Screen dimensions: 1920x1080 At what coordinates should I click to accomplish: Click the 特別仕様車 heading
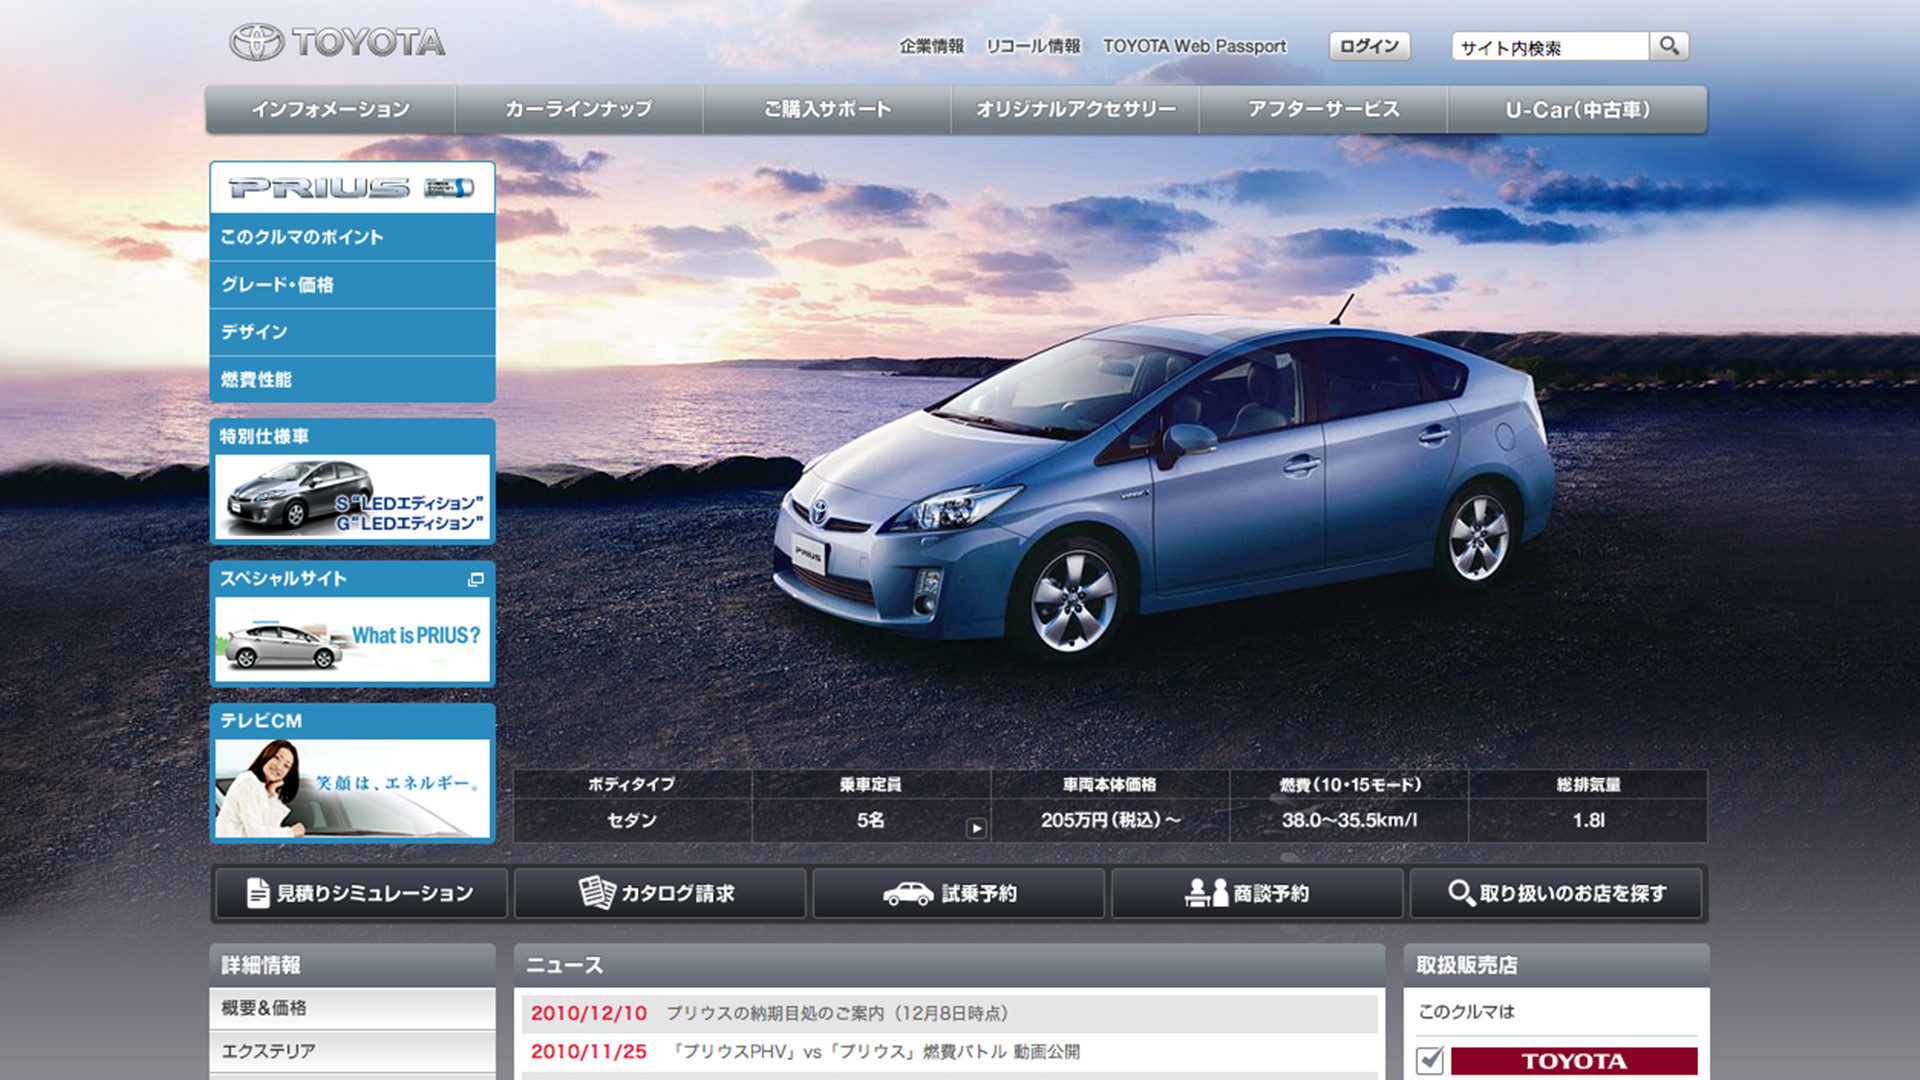pyautogui.click(x=264, y=437)
